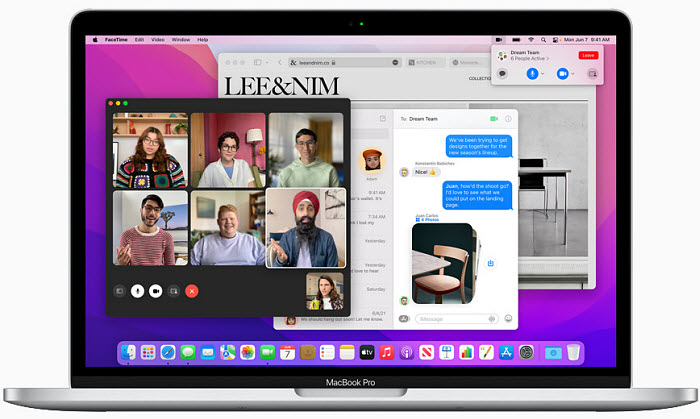
Task: Open Contacts from the Dock
Action: (x=307, y=353)
